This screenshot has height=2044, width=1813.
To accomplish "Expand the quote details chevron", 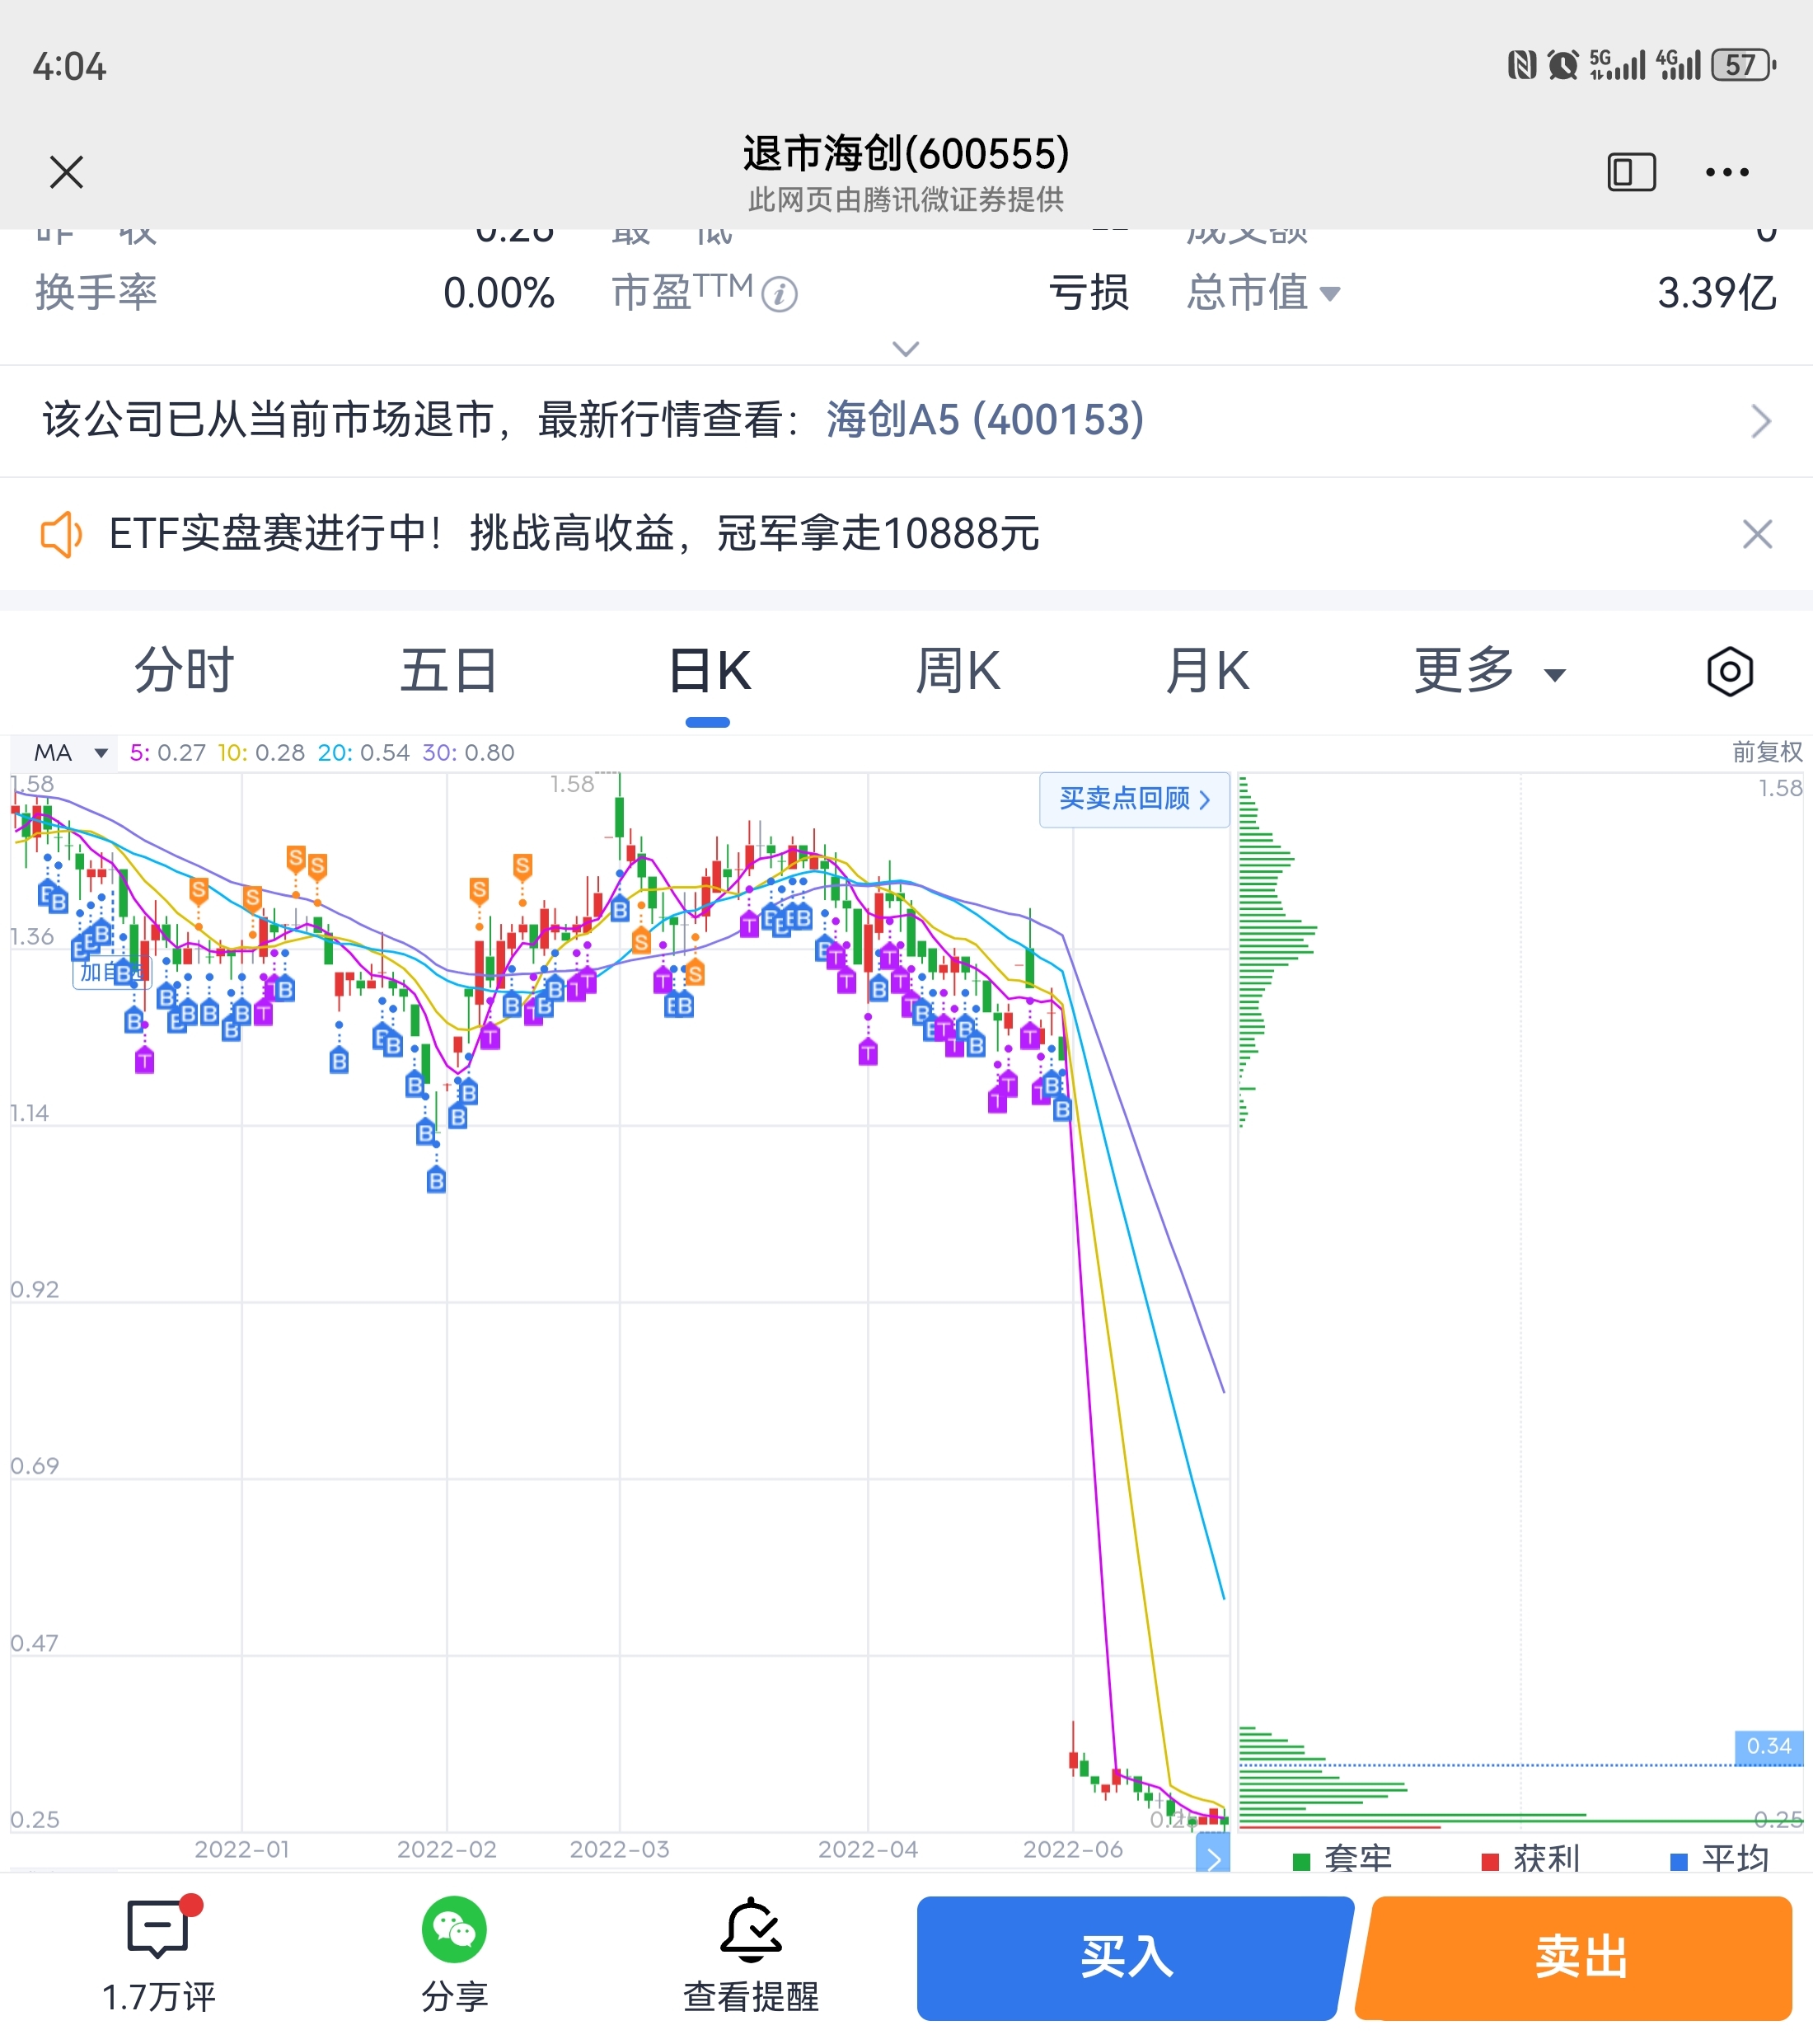I will [905, 348].
